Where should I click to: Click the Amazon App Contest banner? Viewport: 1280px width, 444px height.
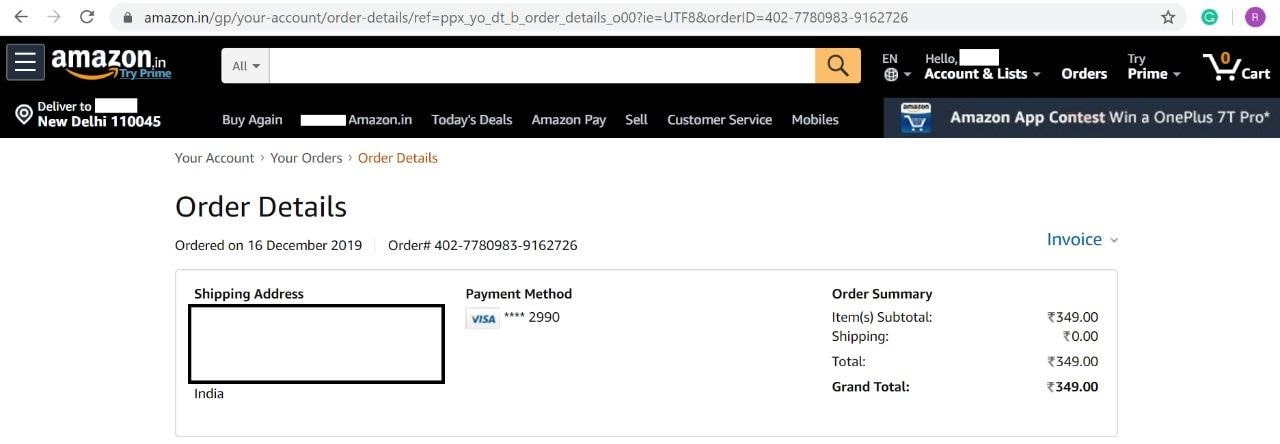point(1081,118)
